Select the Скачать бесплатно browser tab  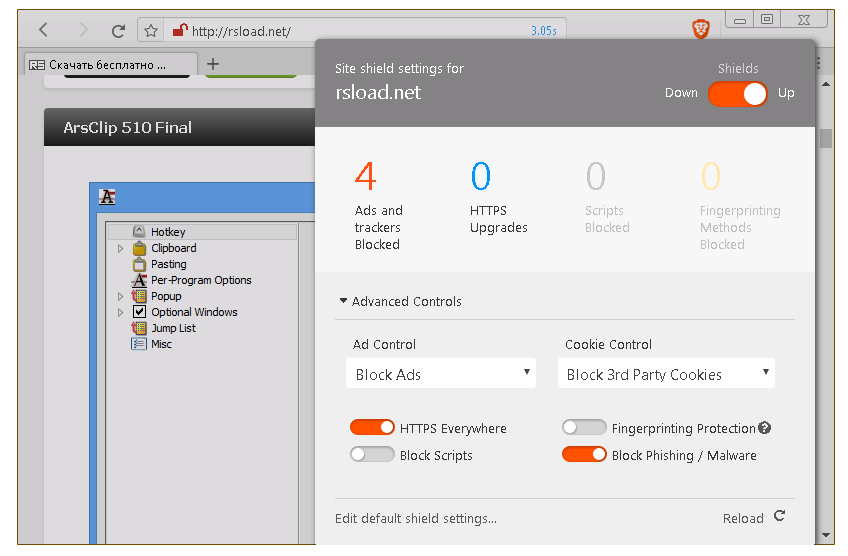pyautogui.click(x=111, y=64)
